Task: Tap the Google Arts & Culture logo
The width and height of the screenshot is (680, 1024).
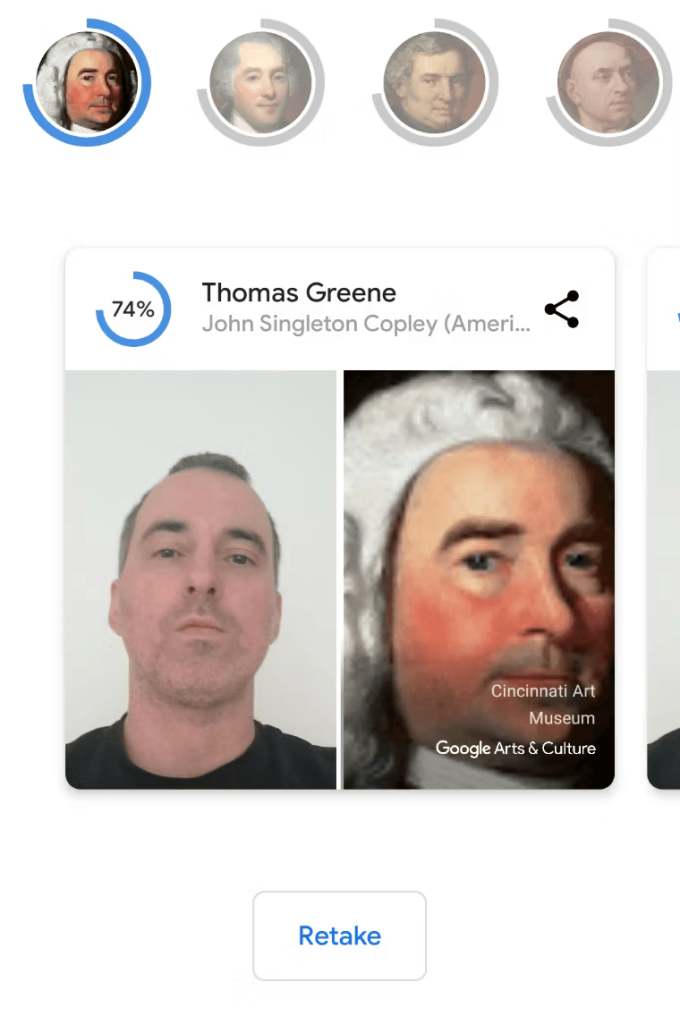Action: (515, 748)
